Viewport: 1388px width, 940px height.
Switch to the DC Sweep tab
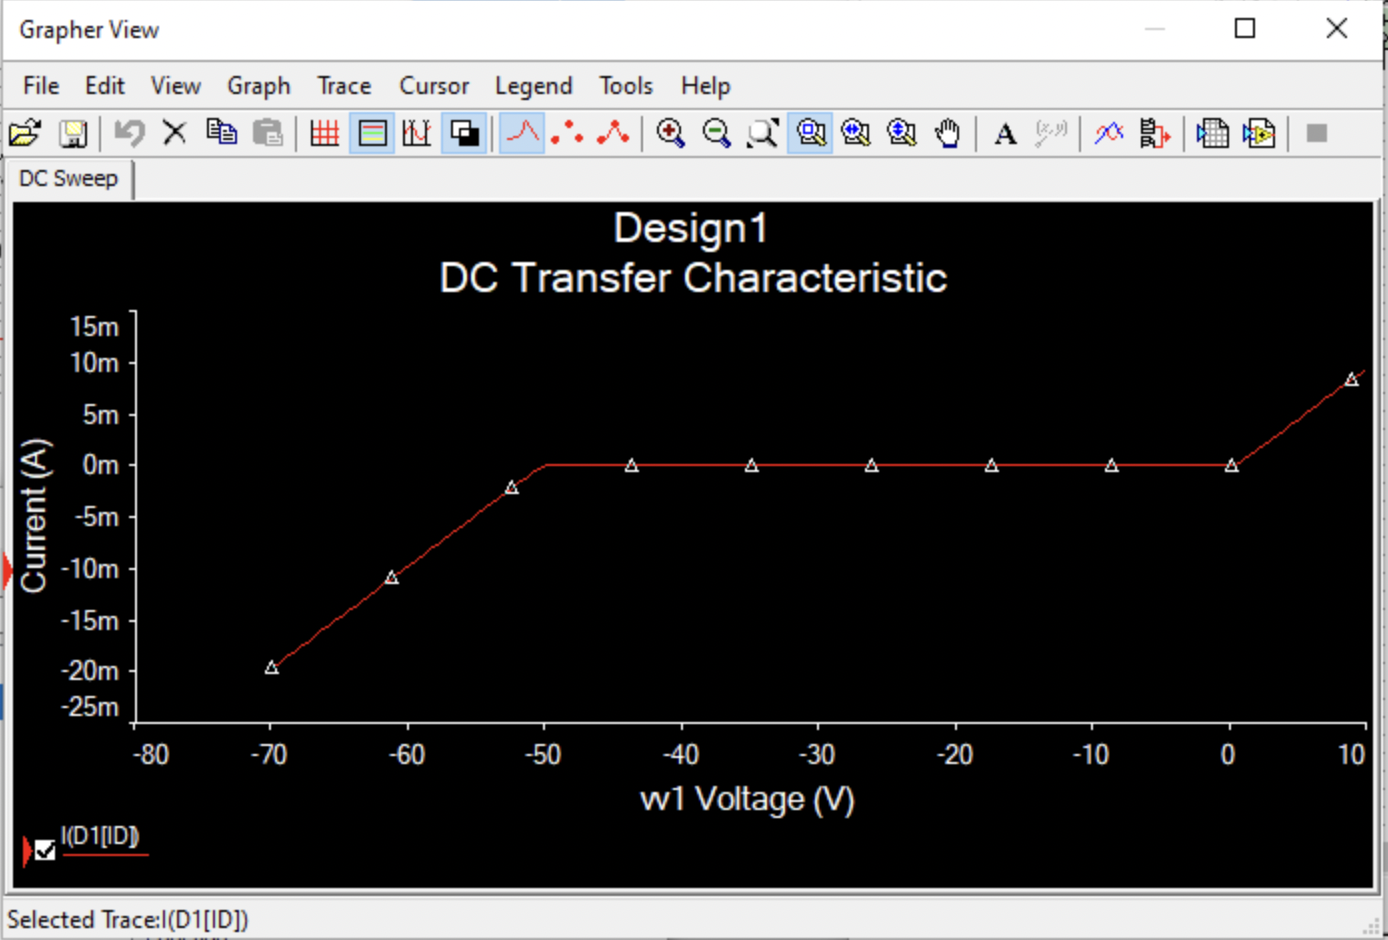click(x=67, y=178)
